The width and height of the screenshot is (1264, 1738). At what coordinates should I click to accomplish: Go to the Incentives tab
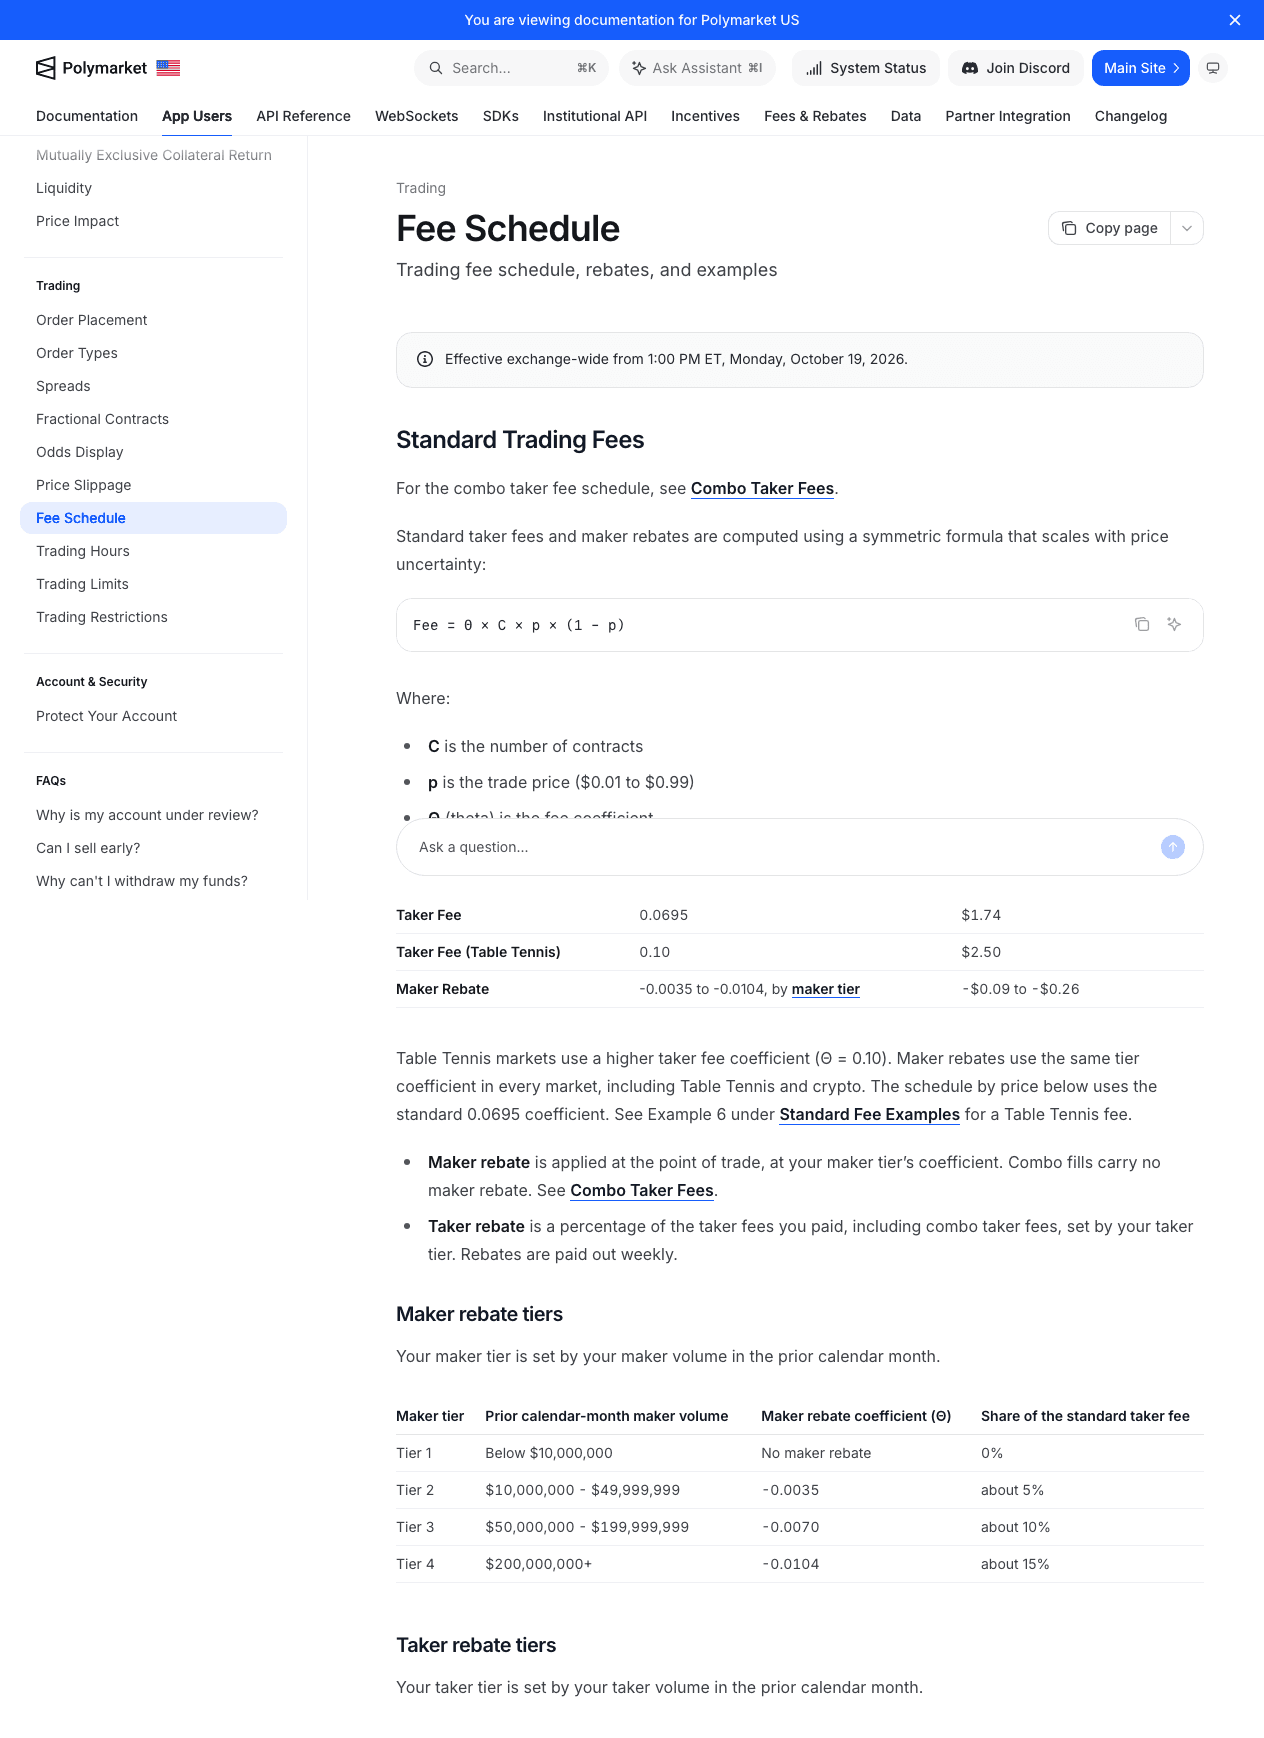click(705, 116)
